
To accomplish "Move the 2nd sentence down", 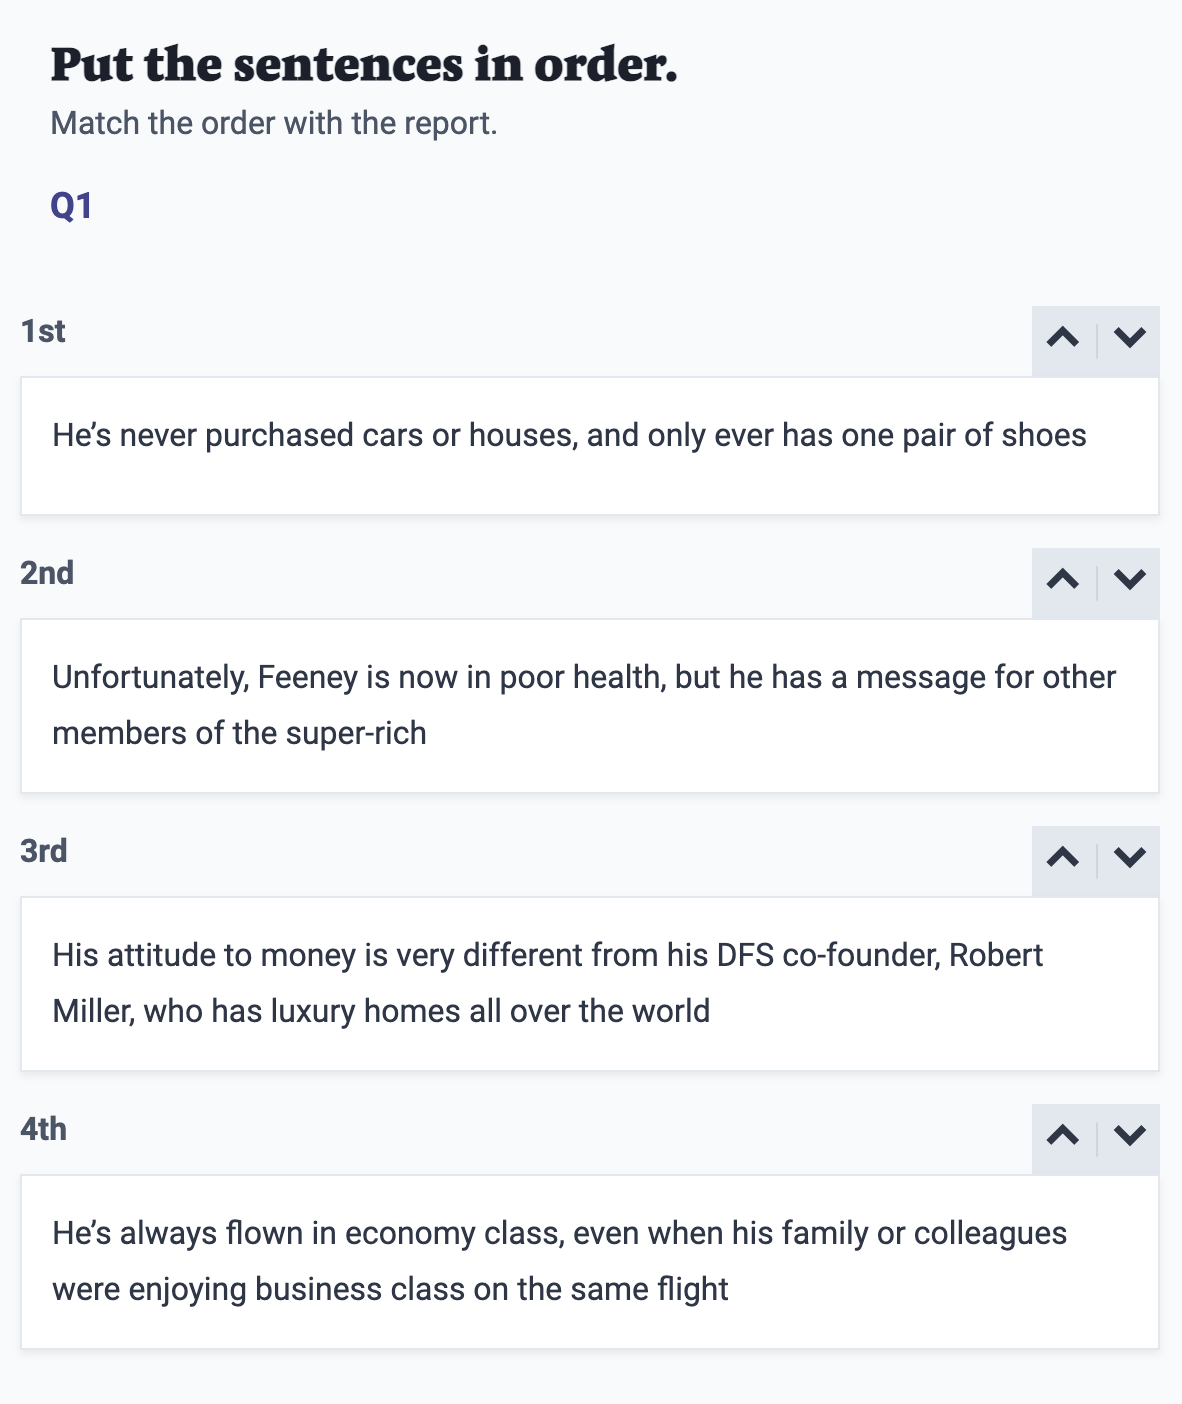I will point(1129,580).
